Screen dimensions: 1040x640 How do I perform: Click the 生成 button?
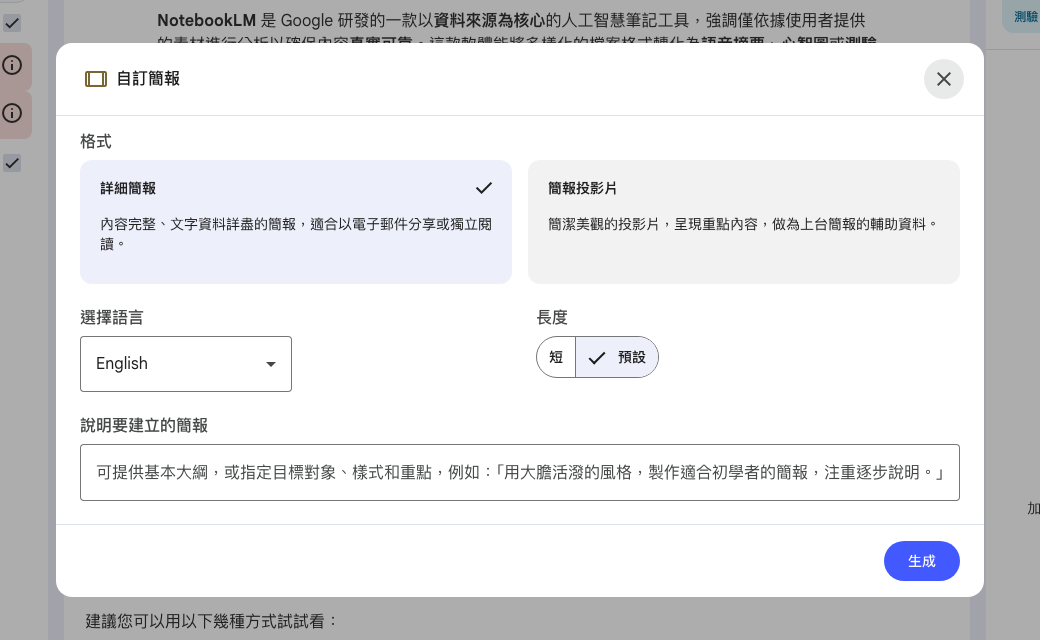click(x=921, y=561)
